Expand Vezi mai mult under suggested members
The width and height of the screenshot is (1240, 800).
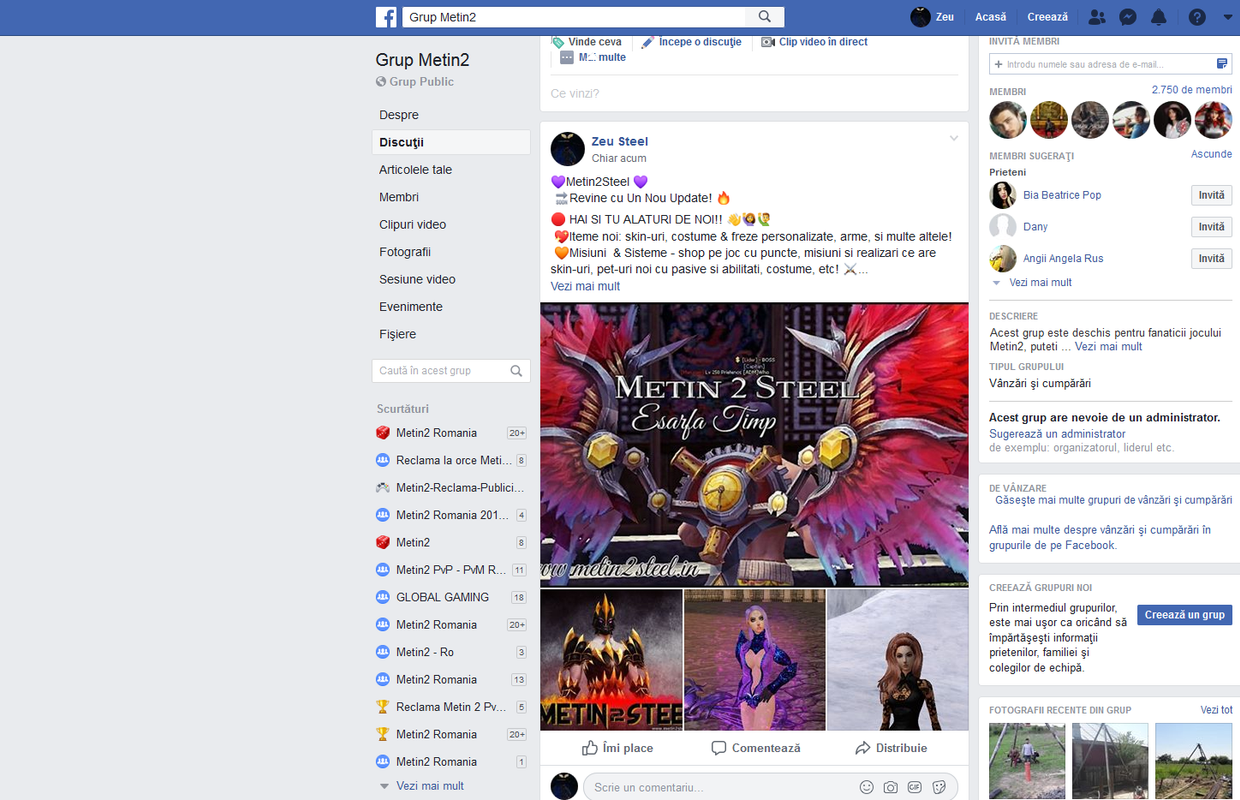1040,283
